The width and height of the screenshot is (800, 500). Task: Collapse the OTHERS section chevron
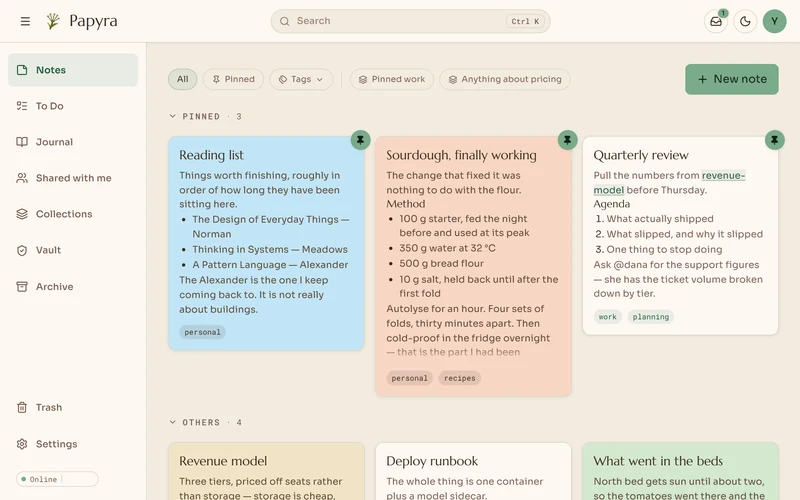click(172, 422)
